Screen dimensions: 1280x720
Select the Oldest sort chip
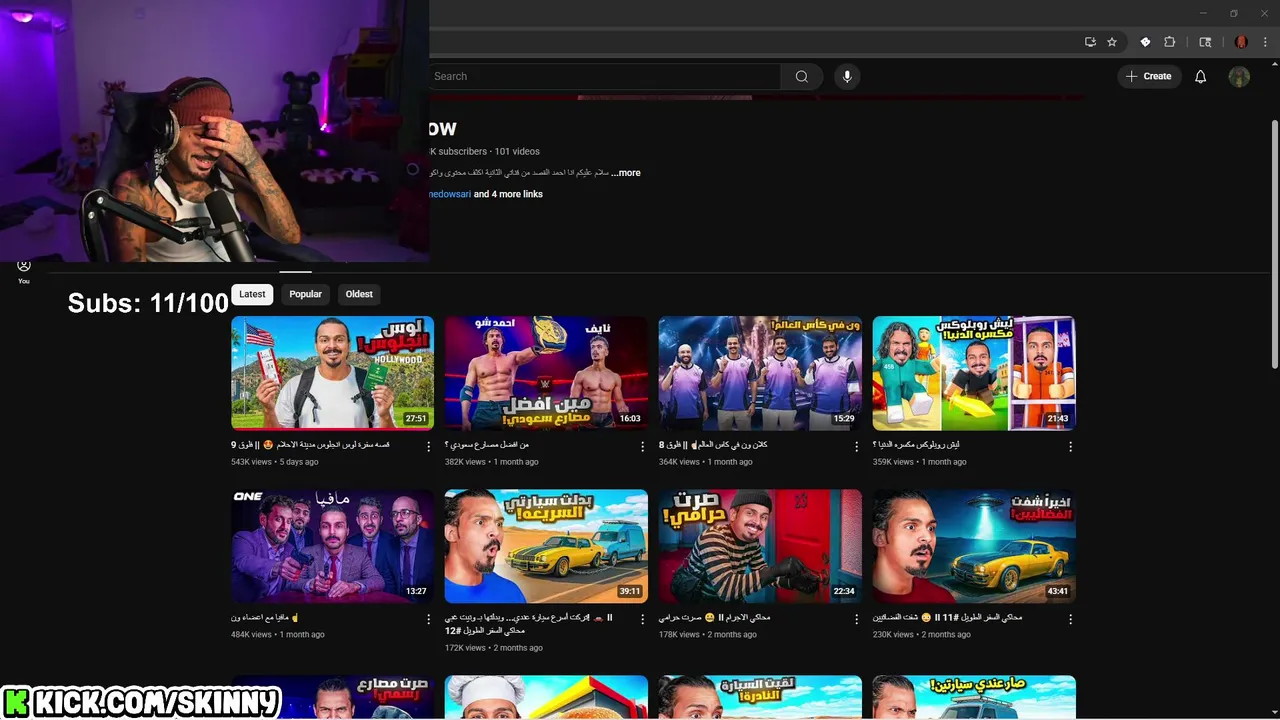[x=359, y=294]
